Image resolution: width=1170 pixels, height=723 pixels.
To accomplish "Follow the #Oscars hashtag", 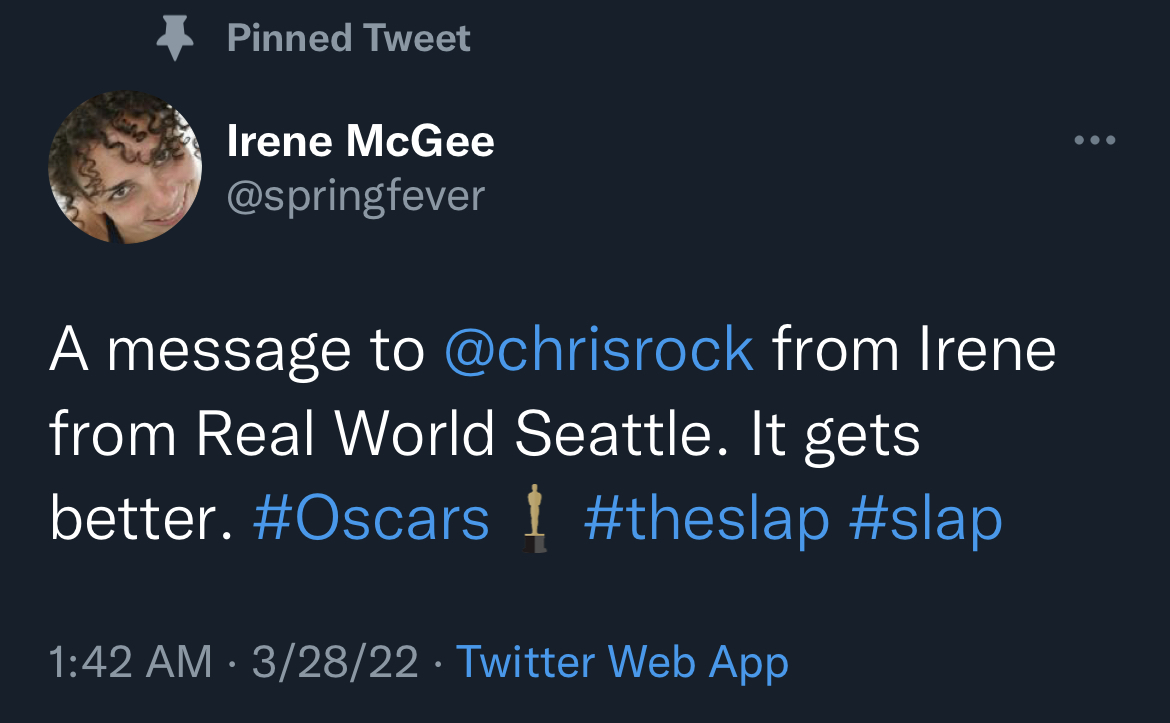I will coord(371,519).
